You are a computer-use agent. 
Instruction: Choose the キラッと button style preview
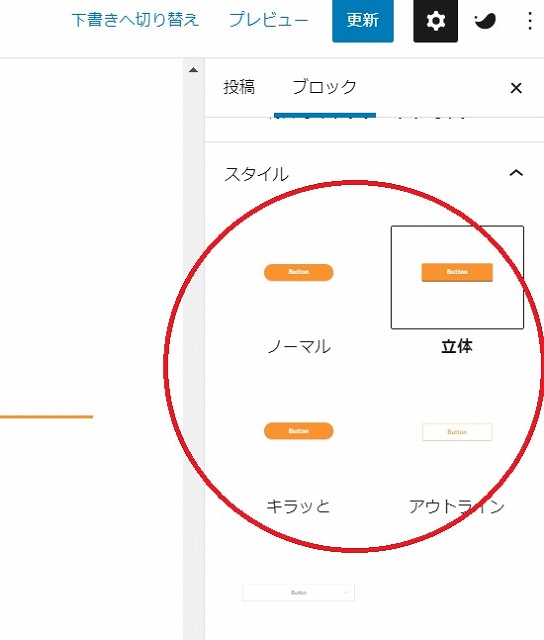point(299,431)
